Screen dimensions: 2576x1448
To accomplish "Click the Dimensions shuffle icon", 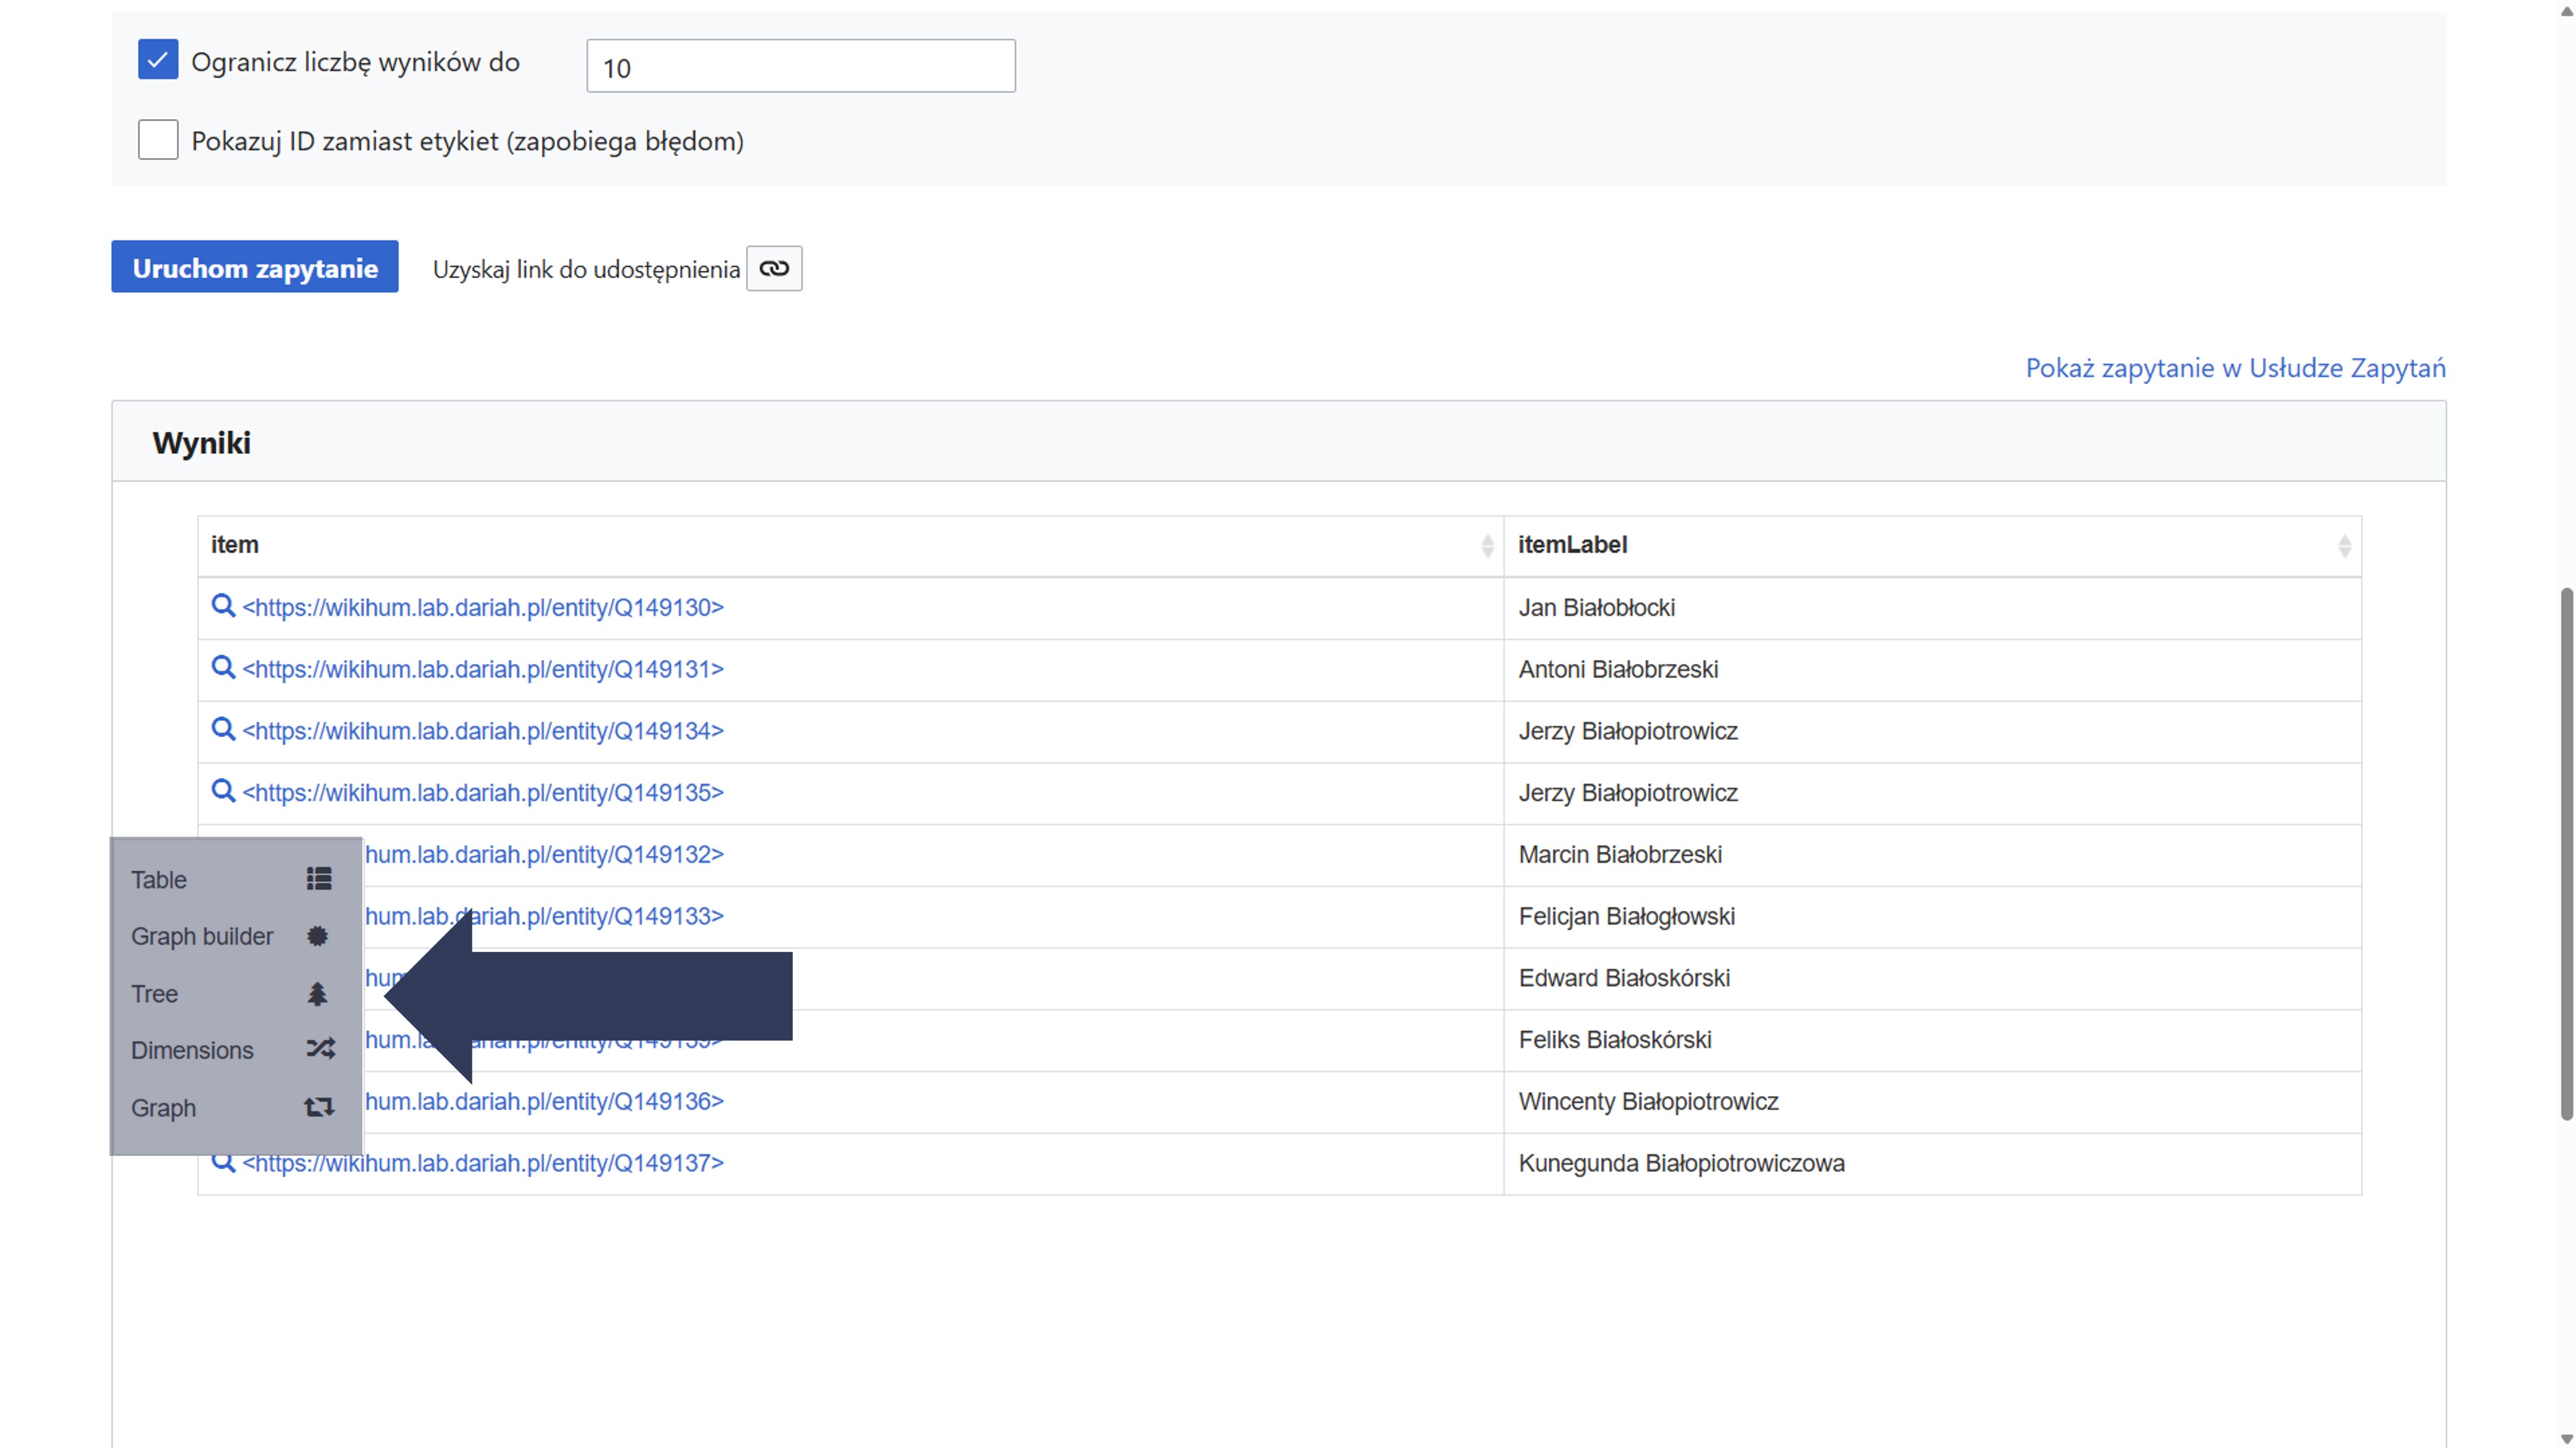I will coord(320,1049).
